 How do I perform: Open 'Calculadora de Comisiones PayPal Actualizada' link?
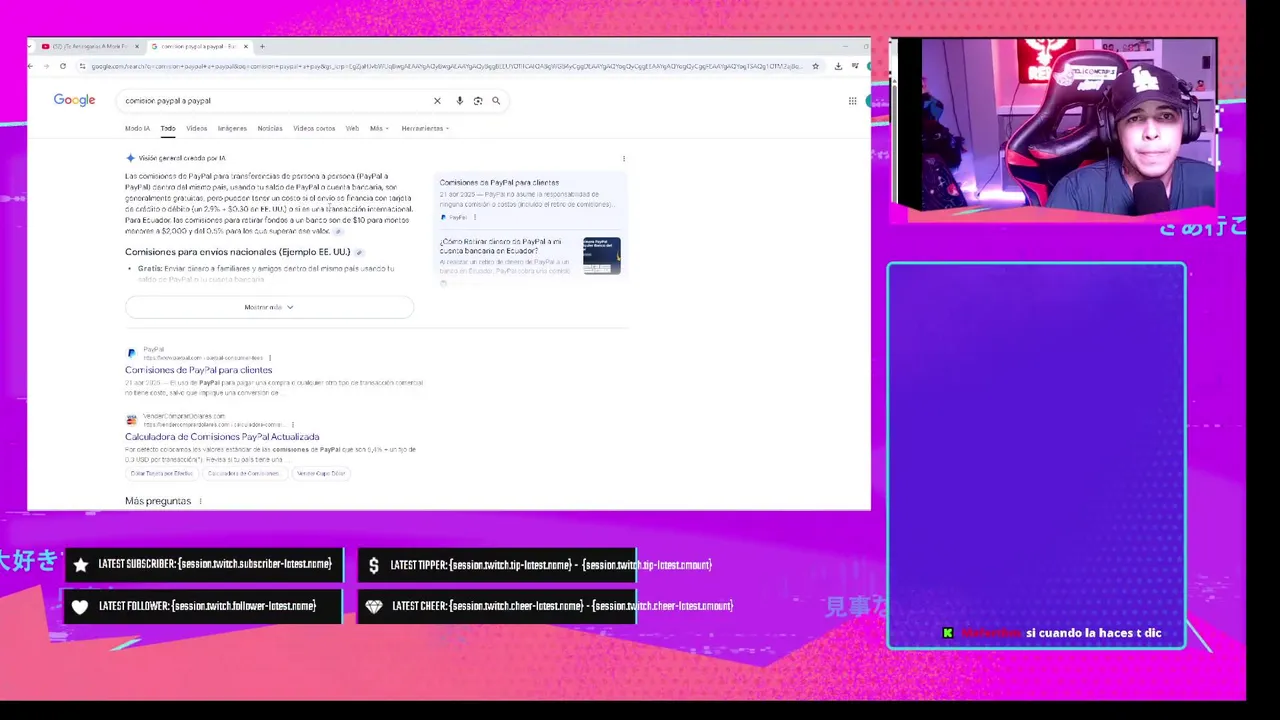222,437
